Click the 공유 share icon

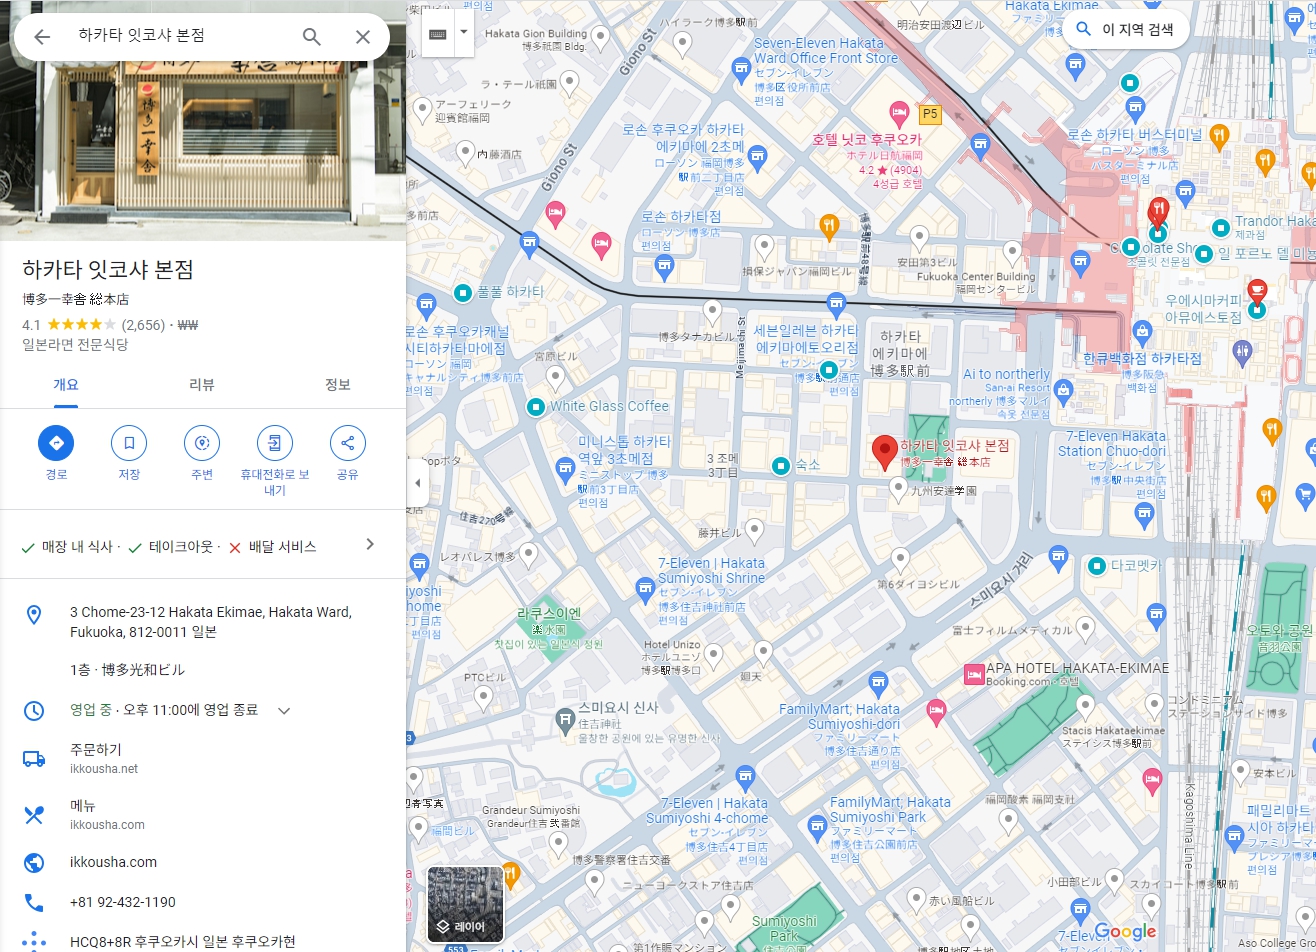348,442
